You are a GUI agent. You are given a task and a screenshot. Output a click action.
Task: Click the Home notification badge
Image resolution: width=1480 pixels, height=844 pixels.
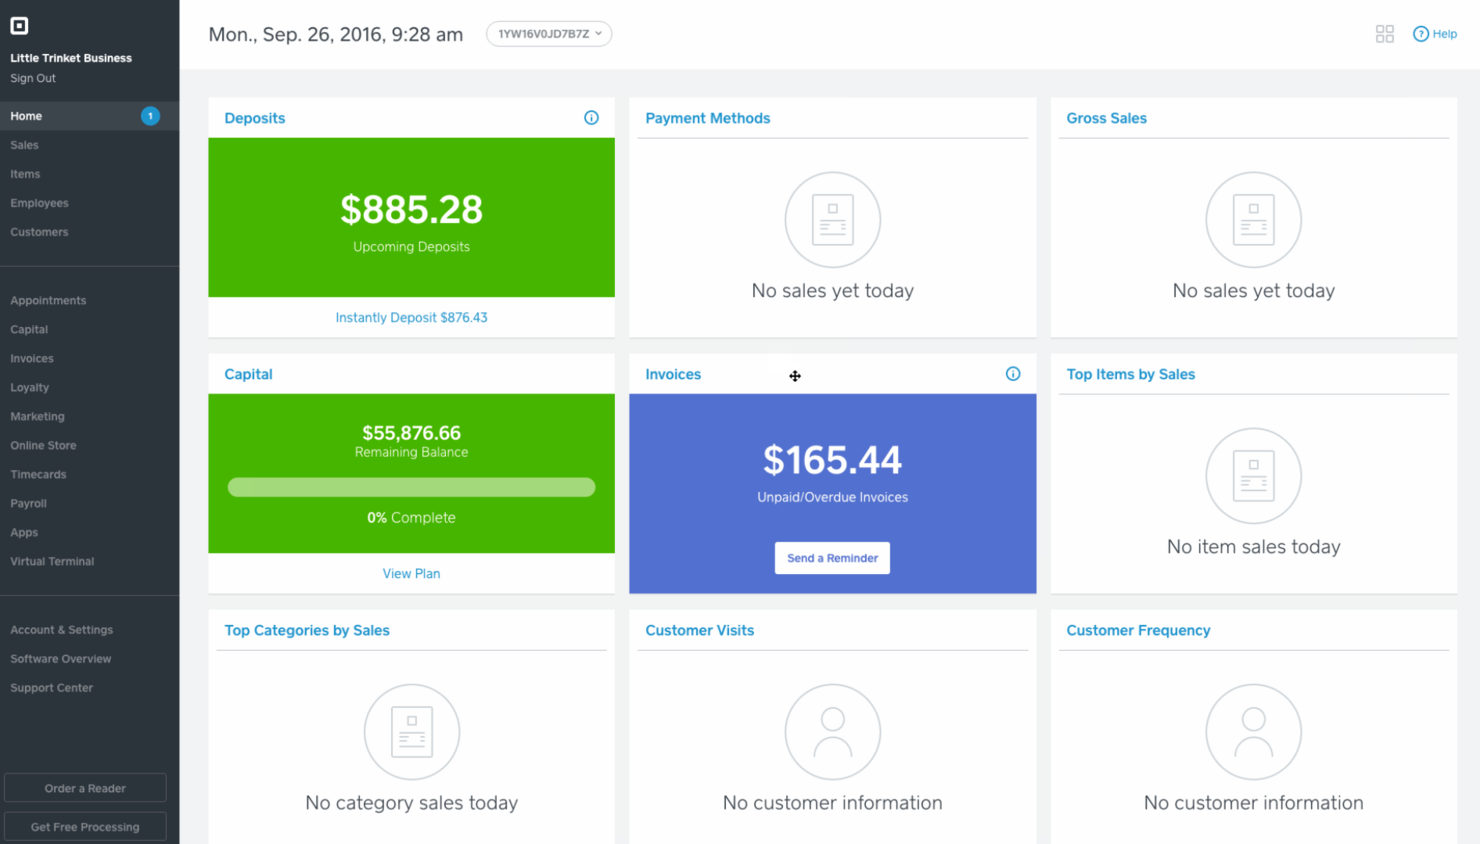150,115
